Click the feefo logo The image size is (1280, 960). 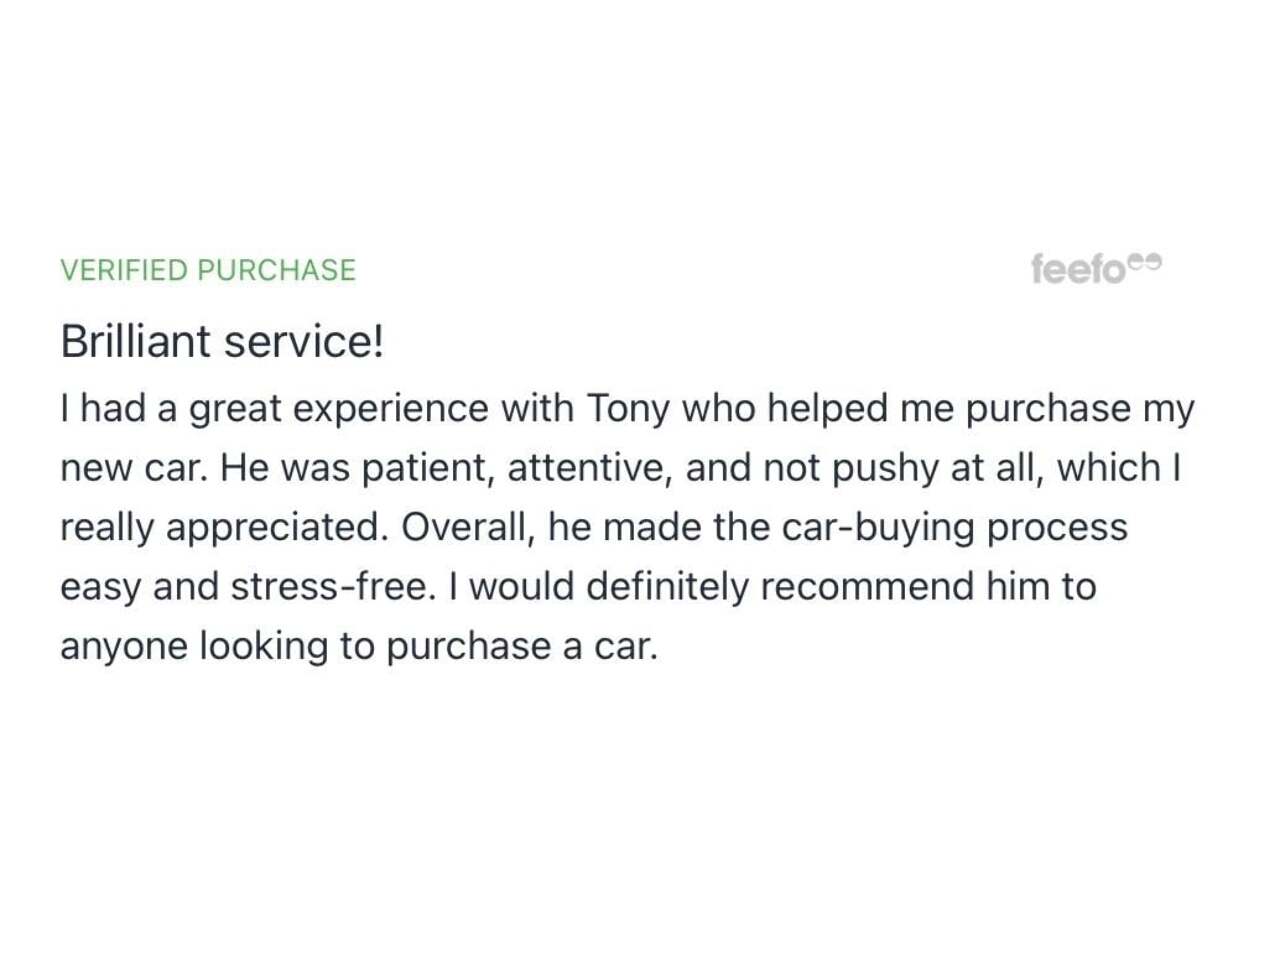point(1078,269)
